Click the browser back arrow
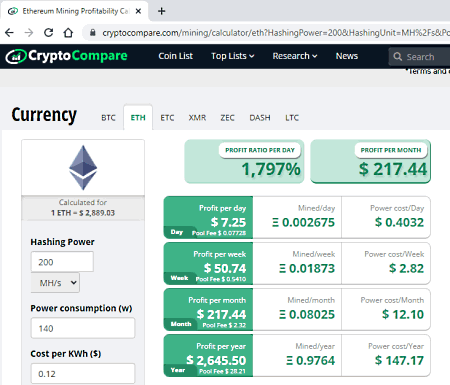Viewport: 450px width, 385px height. [x=9, y=33]
